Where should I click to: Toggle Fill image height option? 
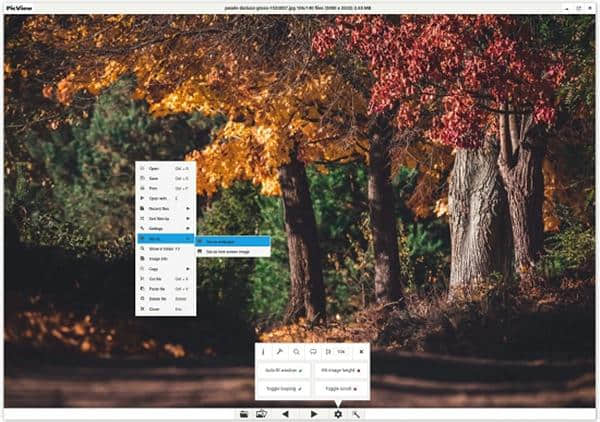click(340, 370)
